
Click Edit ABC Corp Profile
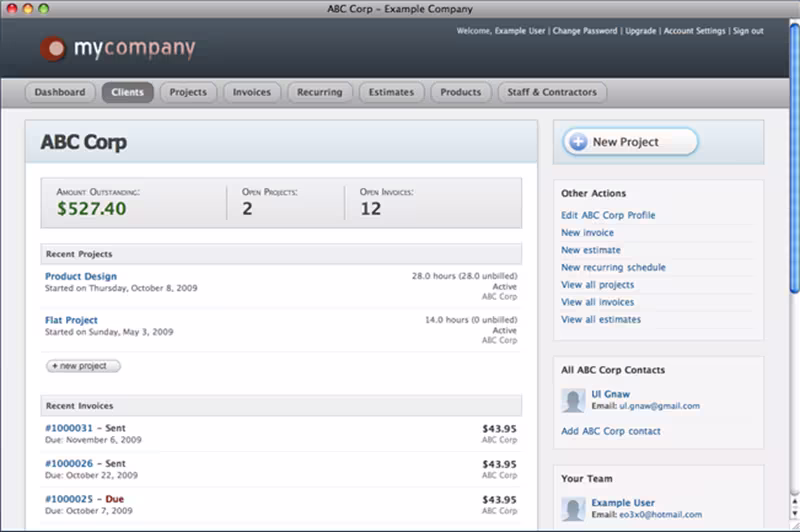(608, 215)
